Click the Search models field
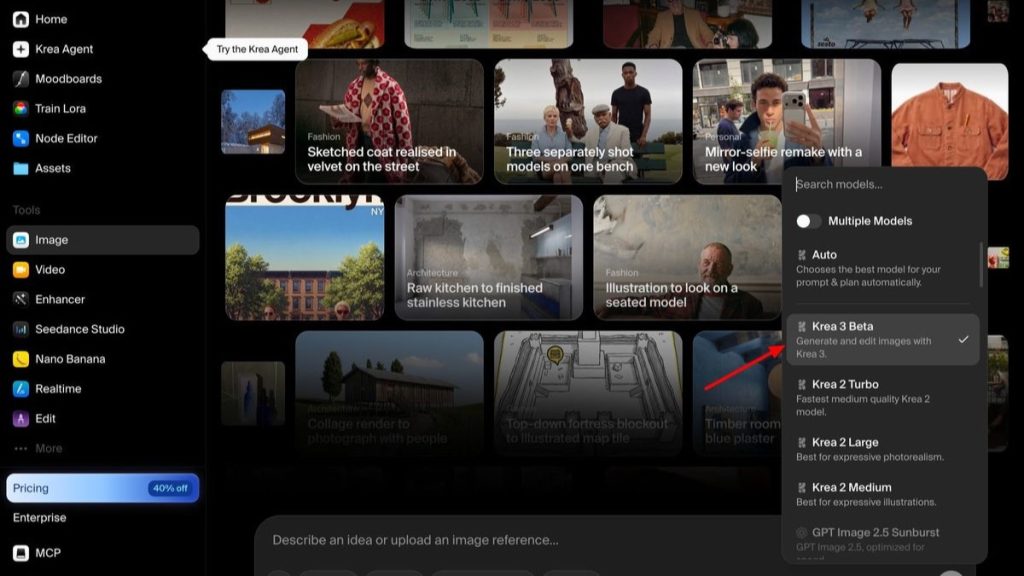1024x576 pixels. [884, 185]
